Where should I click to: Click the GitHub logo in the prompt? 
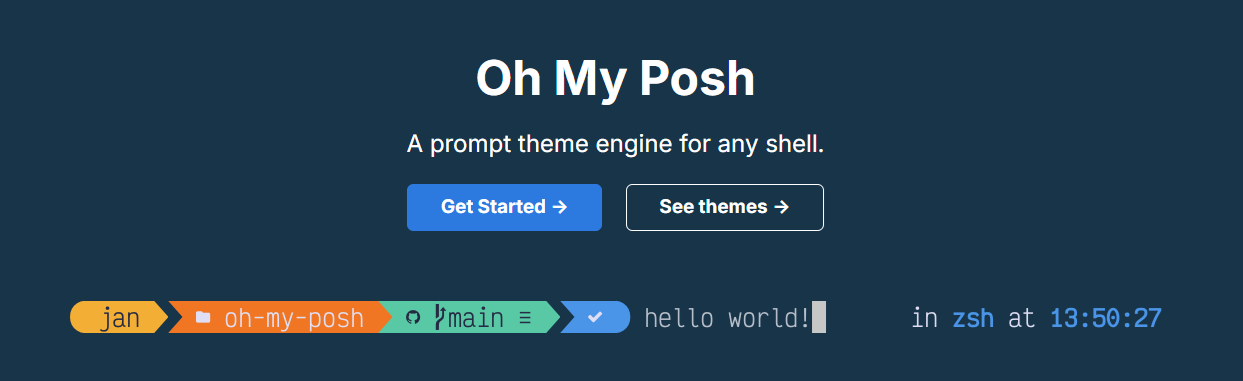pyautogui.click(x=413, y=318)
